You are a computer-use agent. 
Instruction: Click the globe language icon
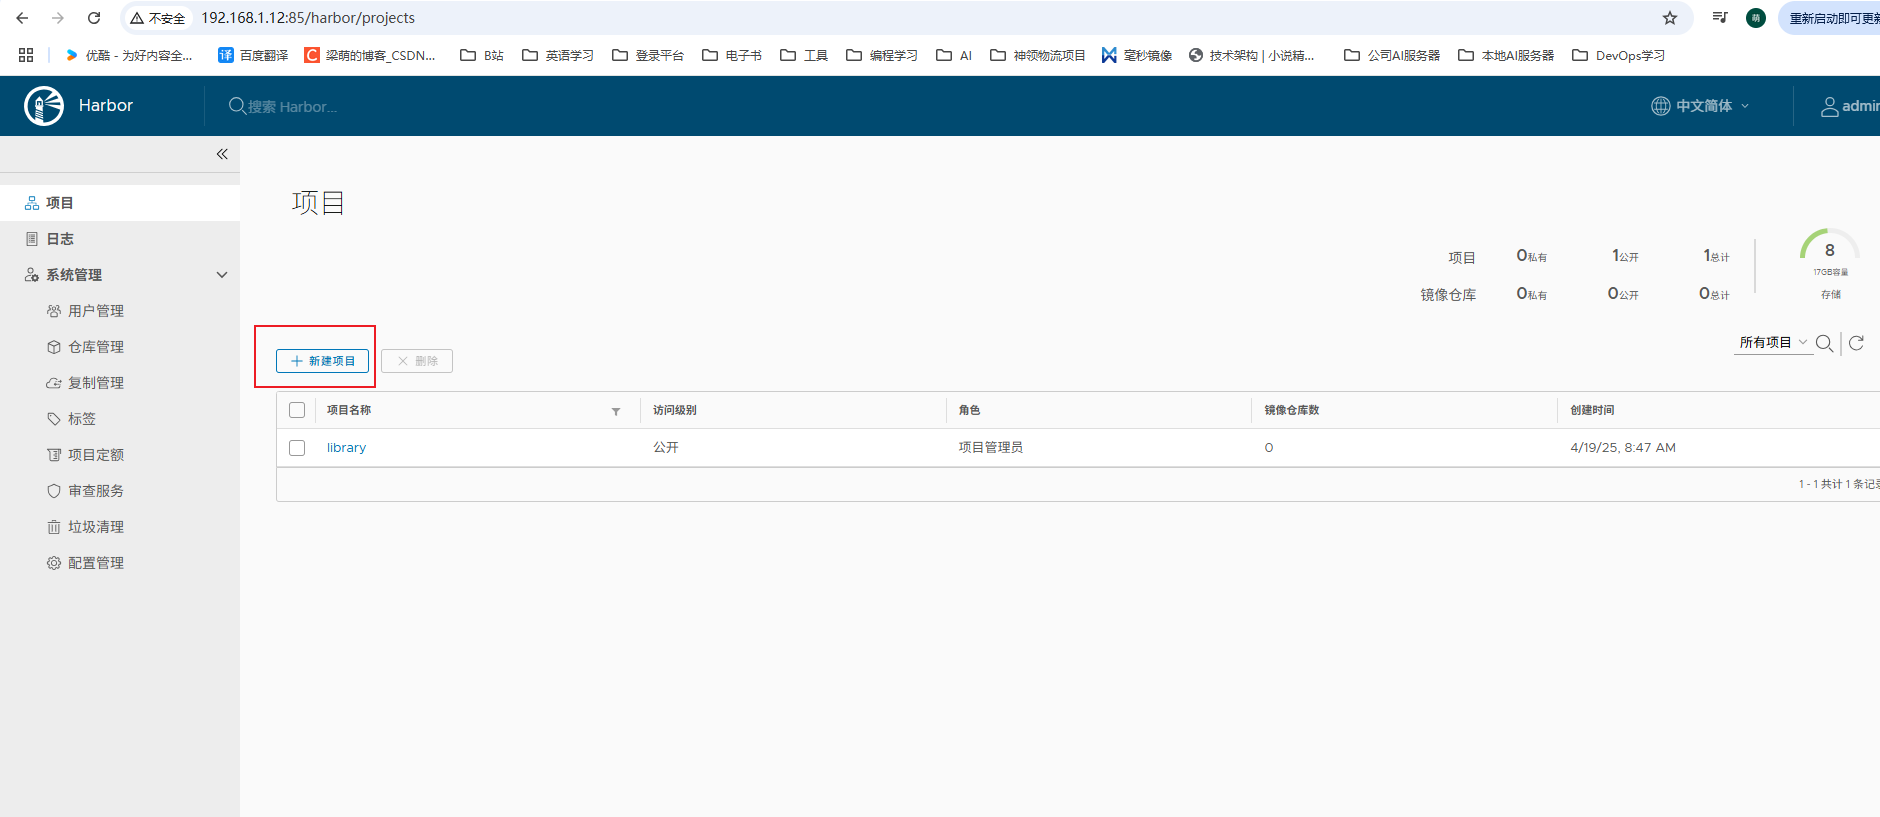(1660, 106)
